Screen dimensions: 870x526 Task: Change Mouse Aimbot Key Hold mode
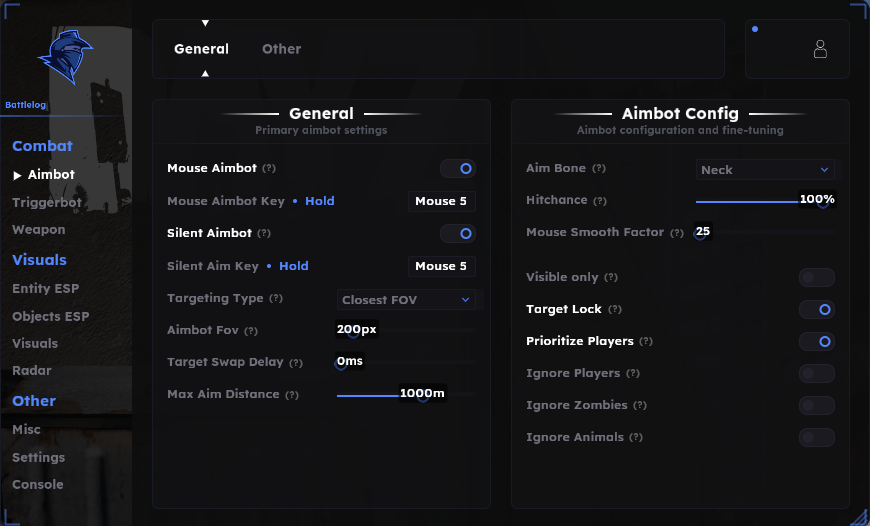pyautogui.click(x=320, y=201)
